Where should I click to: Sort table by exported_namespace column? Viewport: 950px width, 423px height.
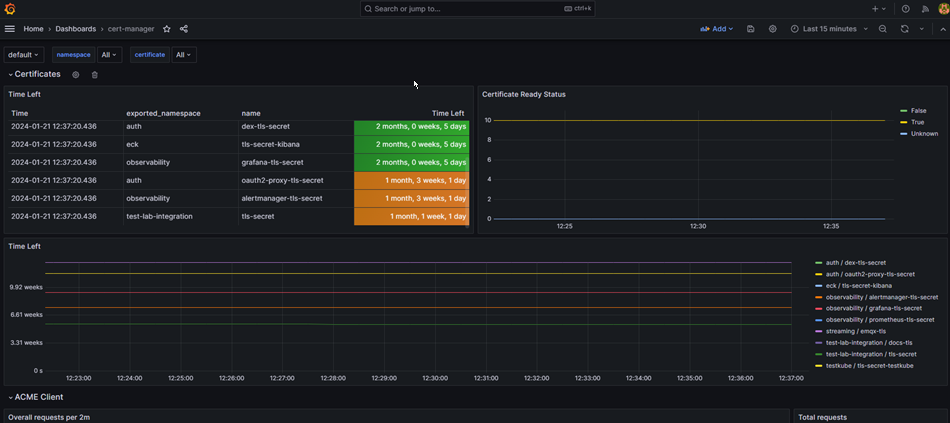tap(163, 113)
